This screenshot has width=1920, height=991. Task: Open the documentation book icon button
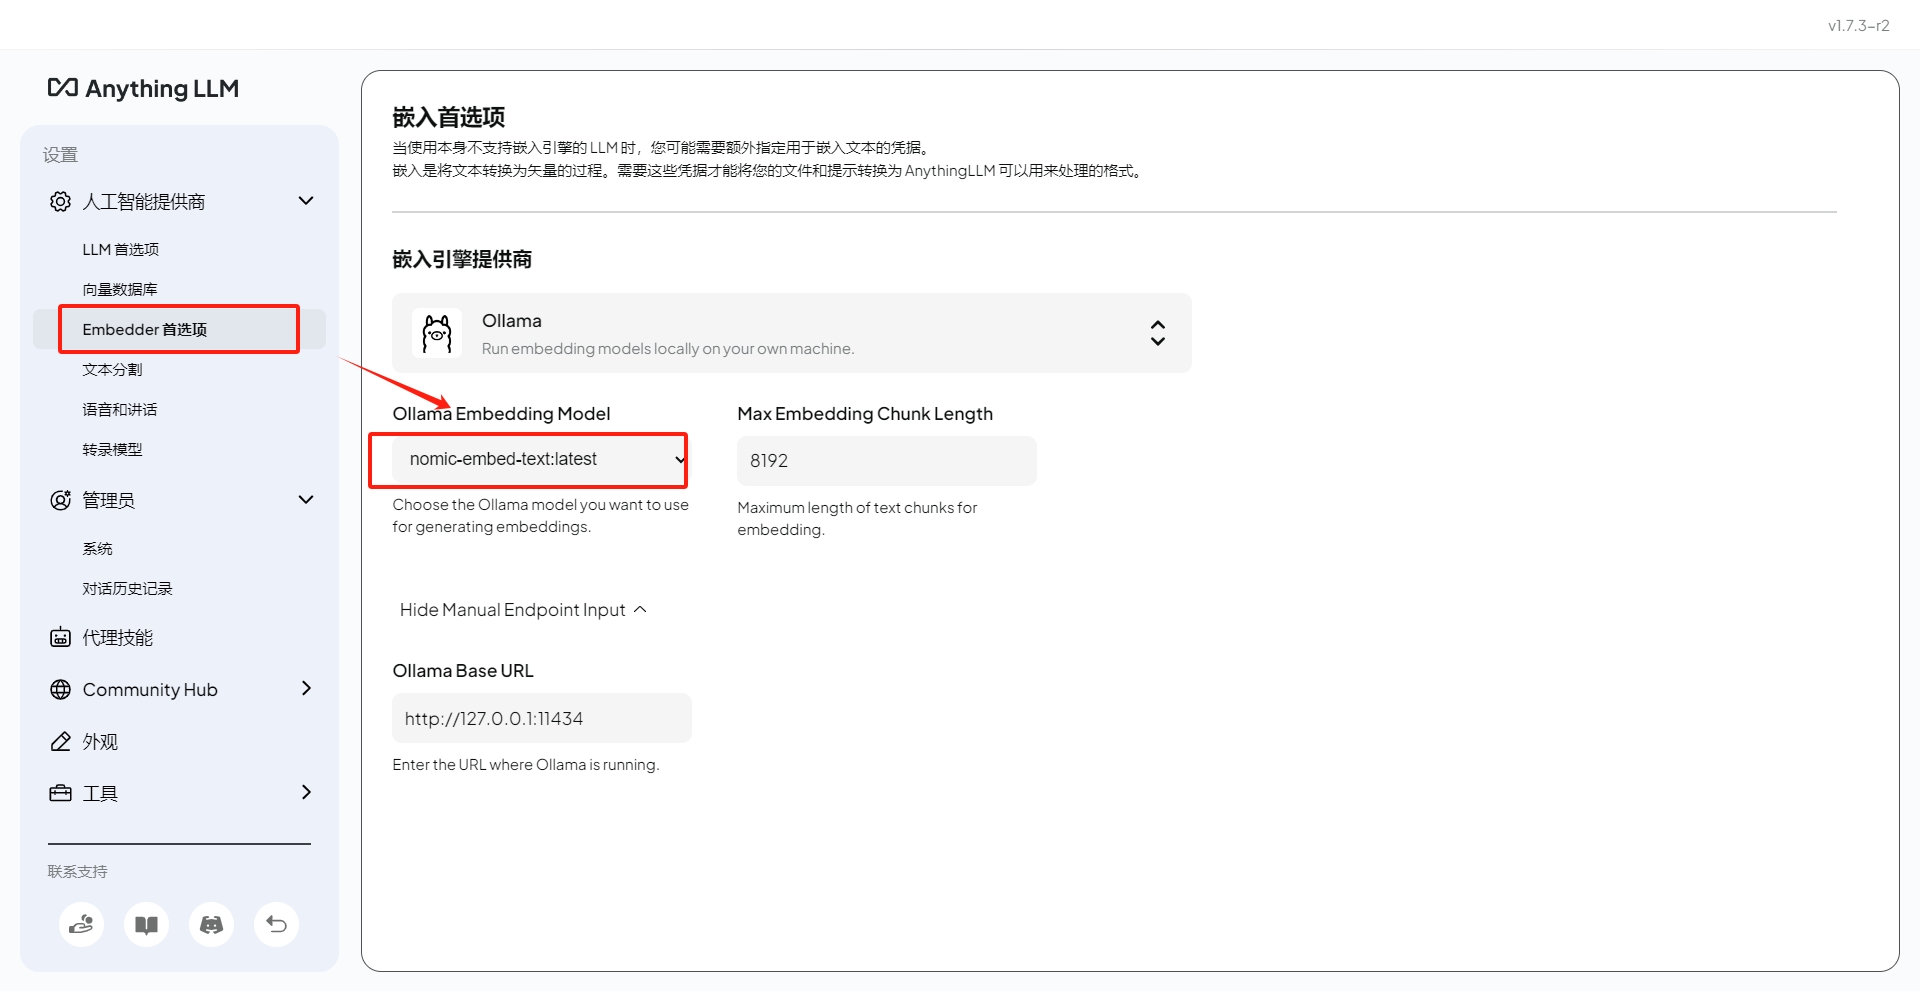(146, 924)
